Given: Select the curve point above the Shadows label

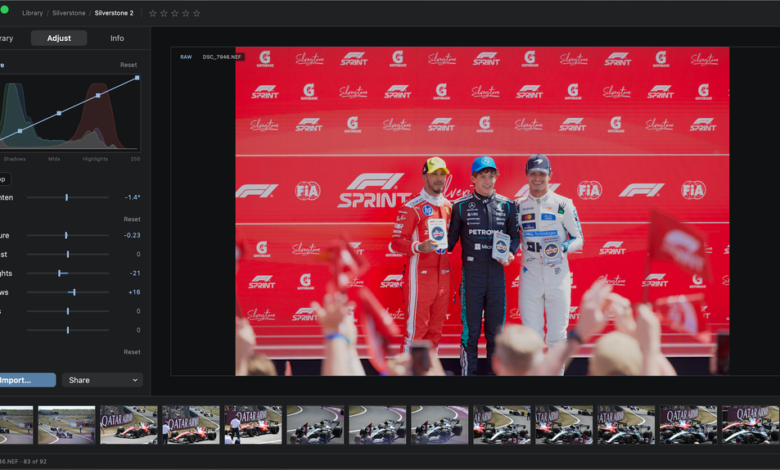Looking at the screenshot, I should pos(20,131).
